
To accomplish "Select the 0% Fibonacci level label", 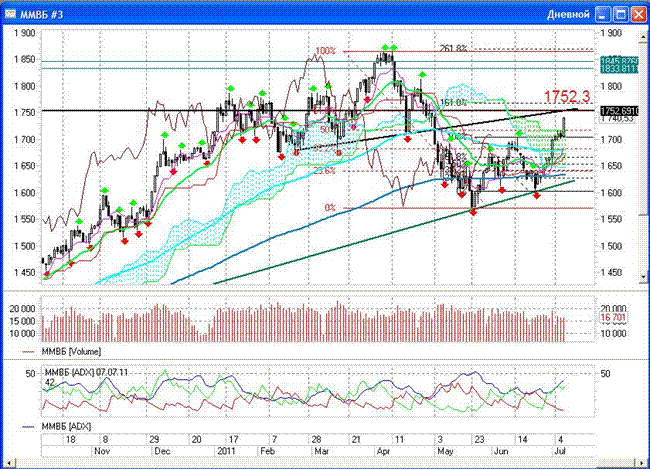I will coord(330,207).
